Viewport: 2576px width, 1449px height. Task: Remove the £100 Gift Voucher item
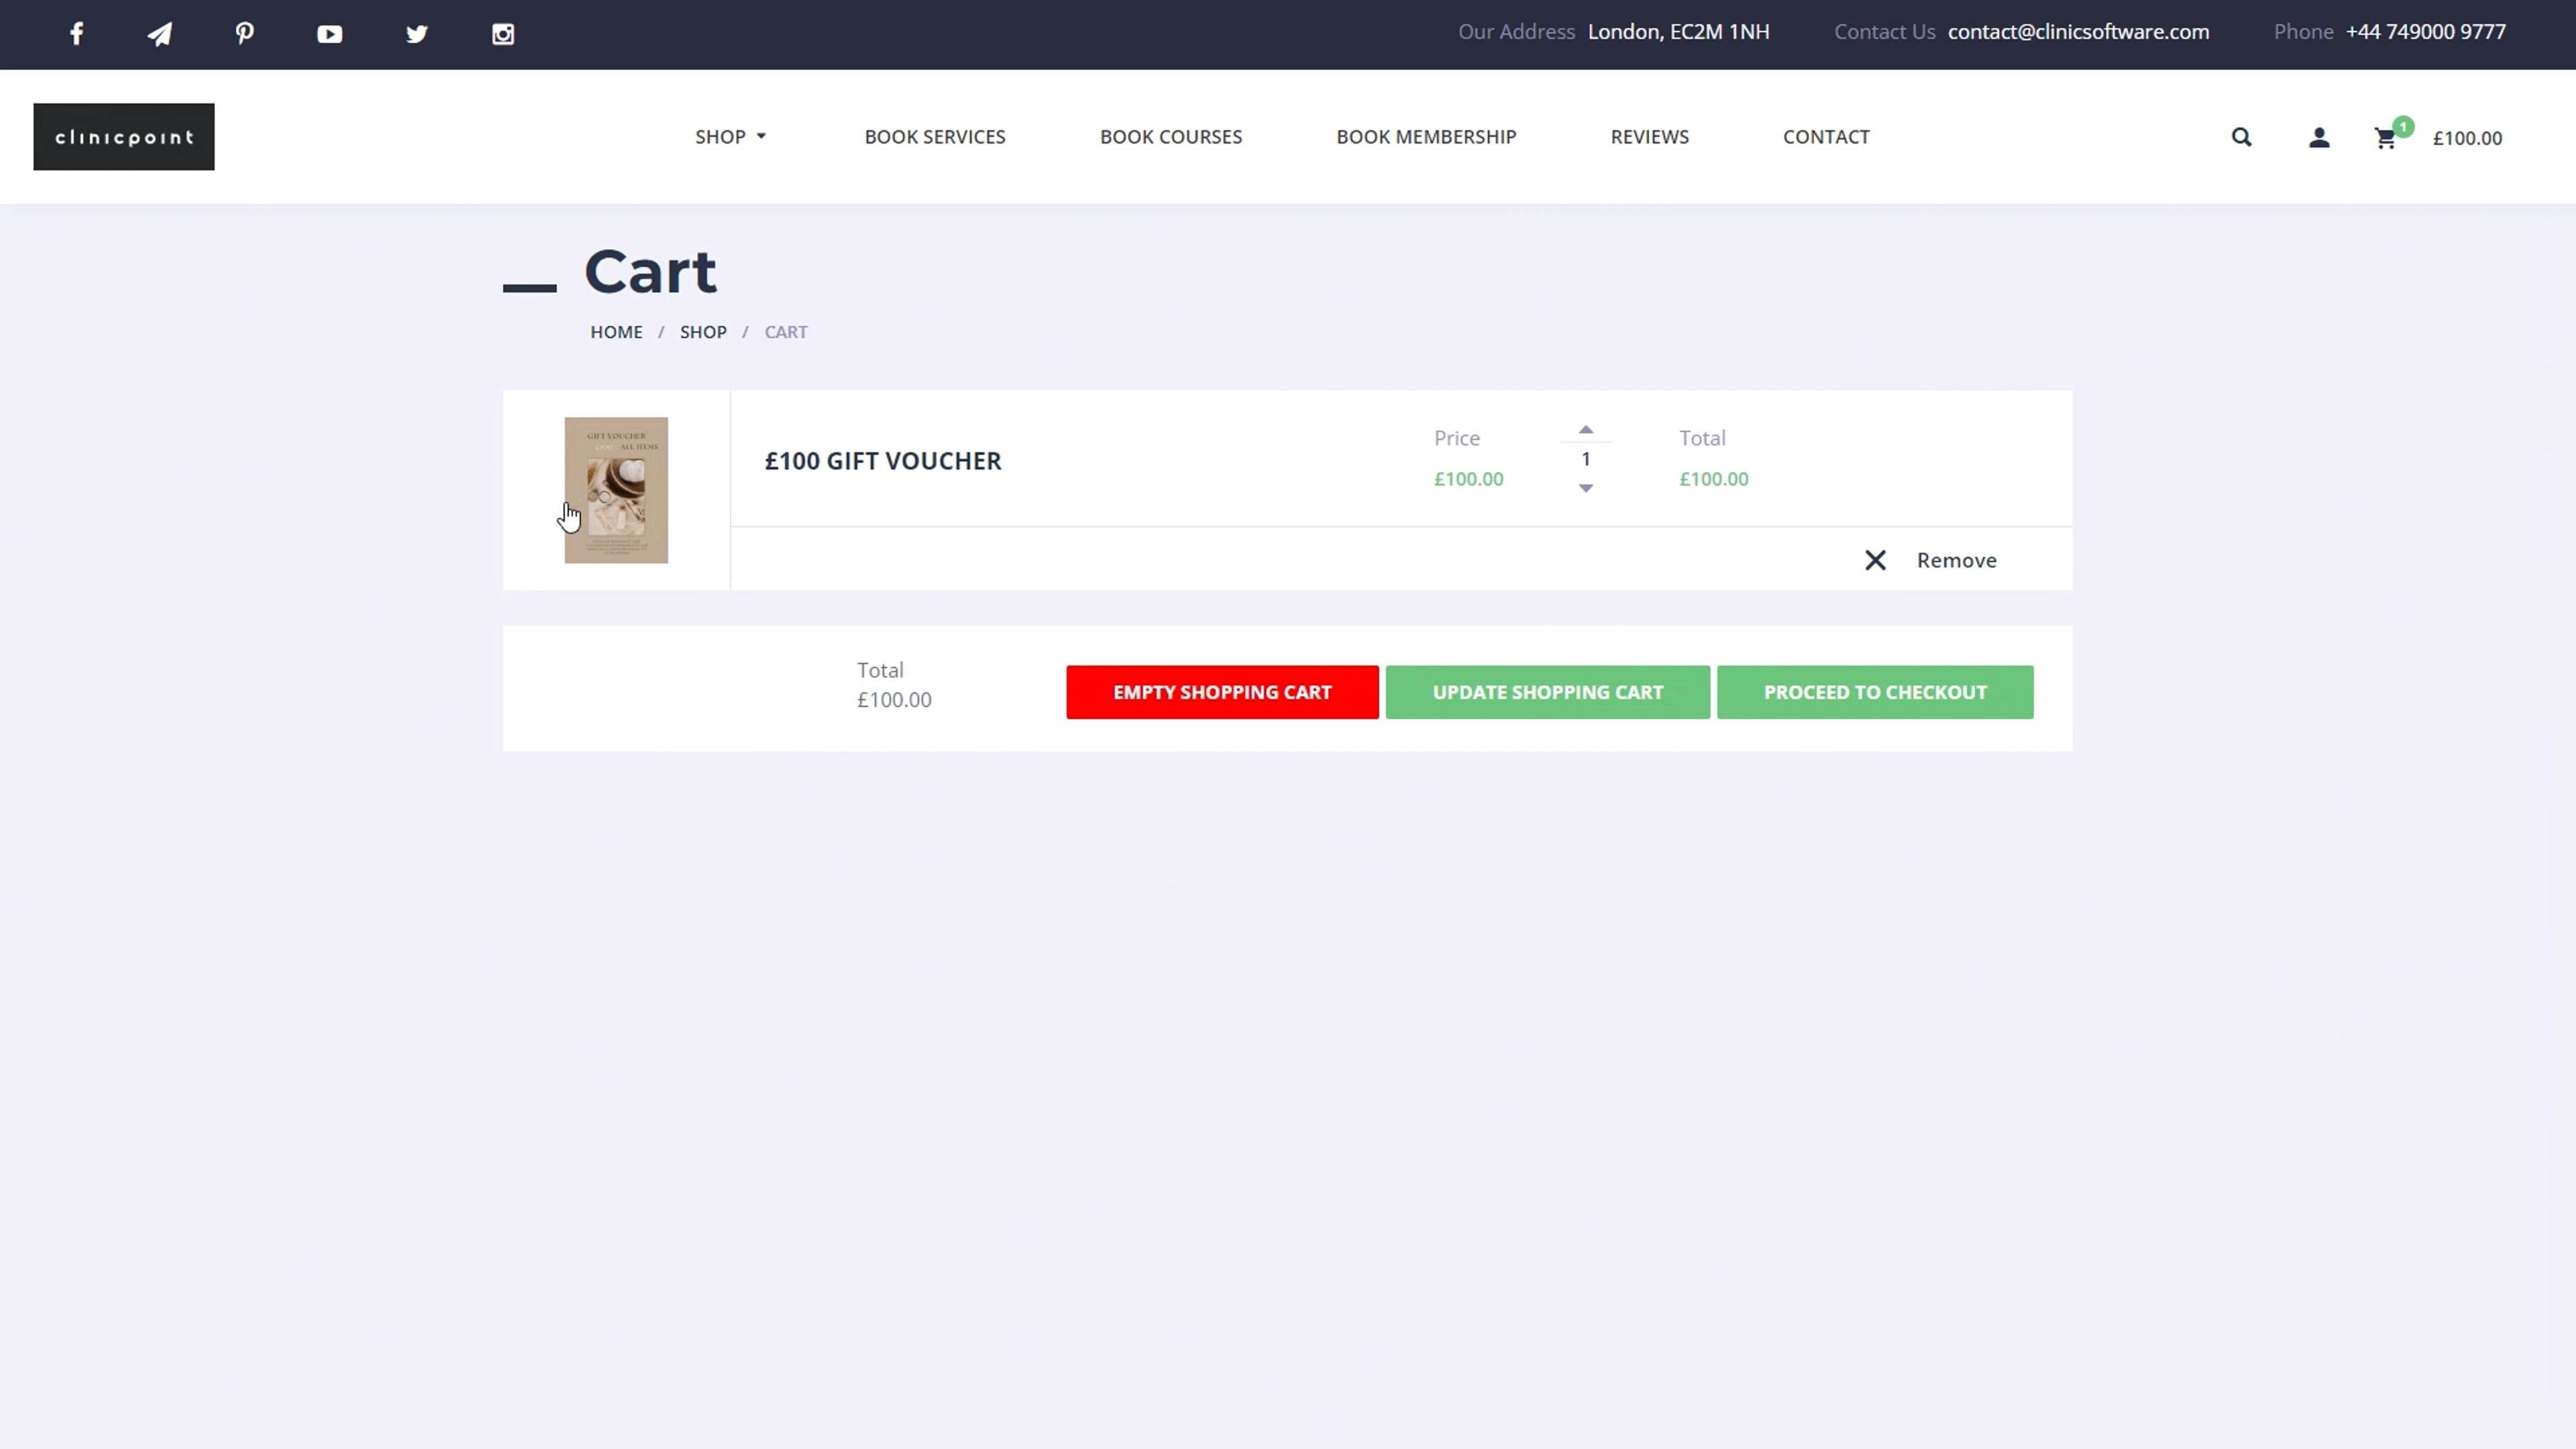click(x=1930, y=560)
